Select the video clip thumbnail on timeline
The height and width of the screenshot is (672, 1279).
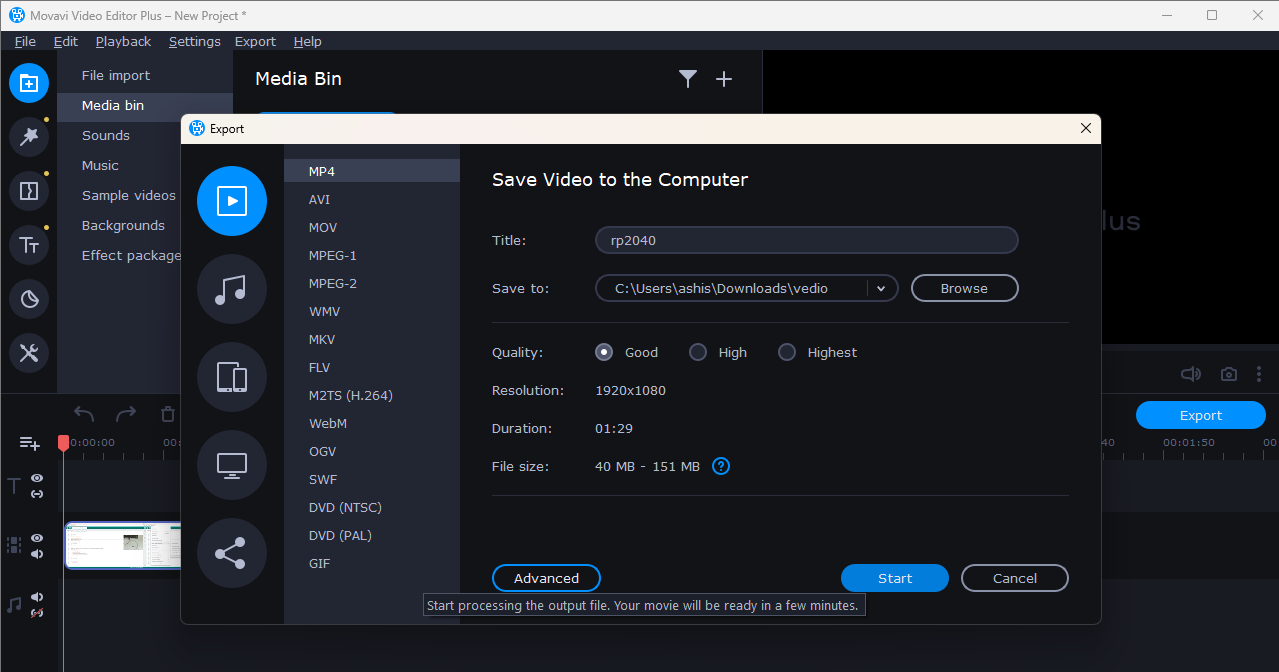[123, 546]
